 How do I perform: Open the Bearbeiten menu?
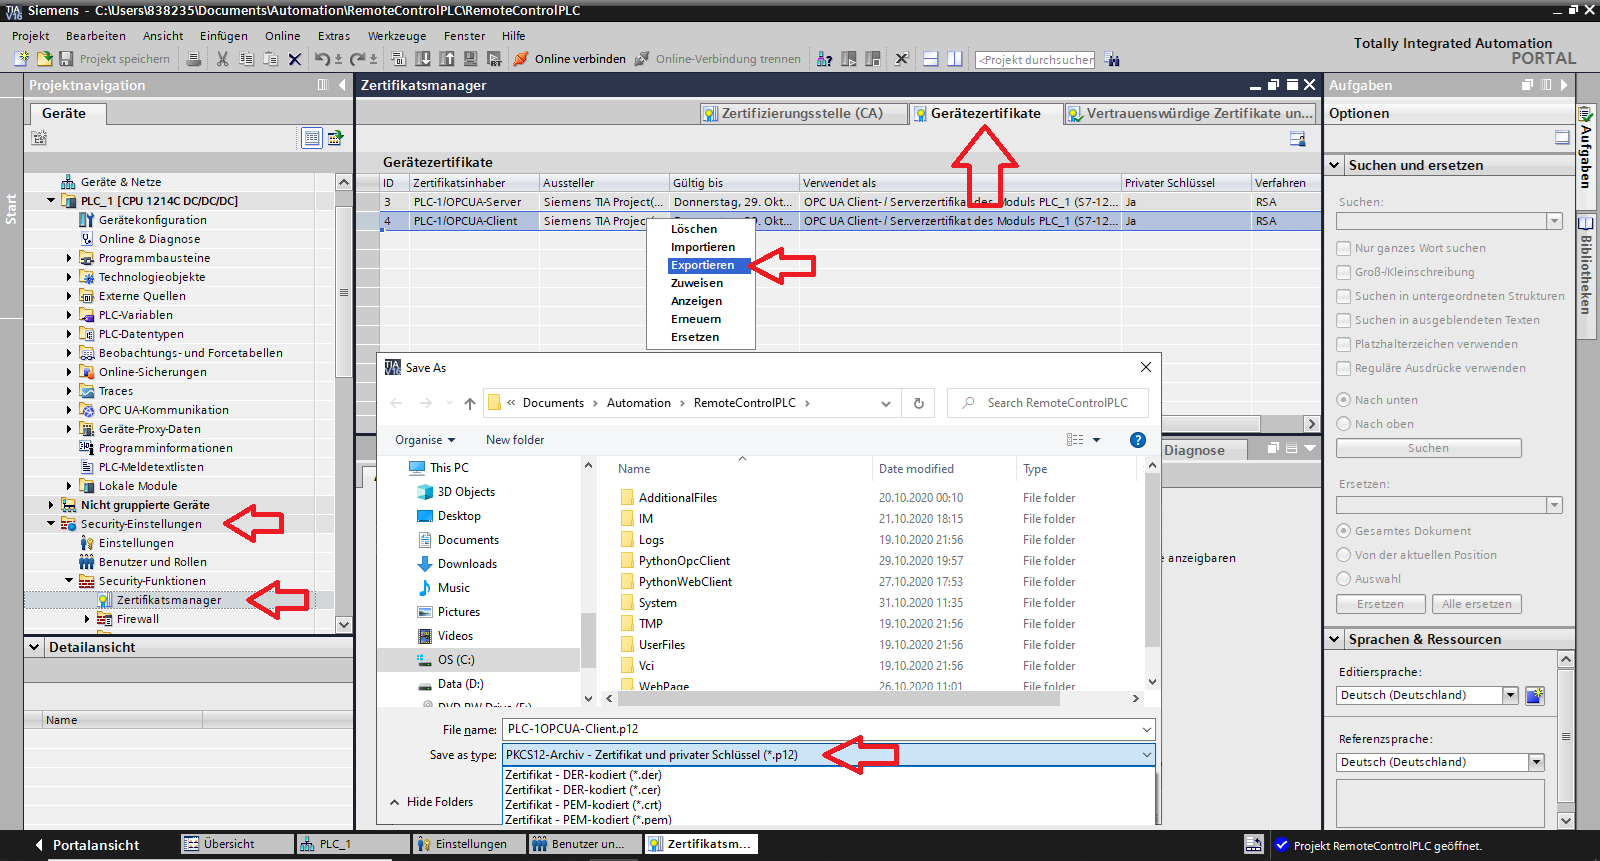click(96, 36)
